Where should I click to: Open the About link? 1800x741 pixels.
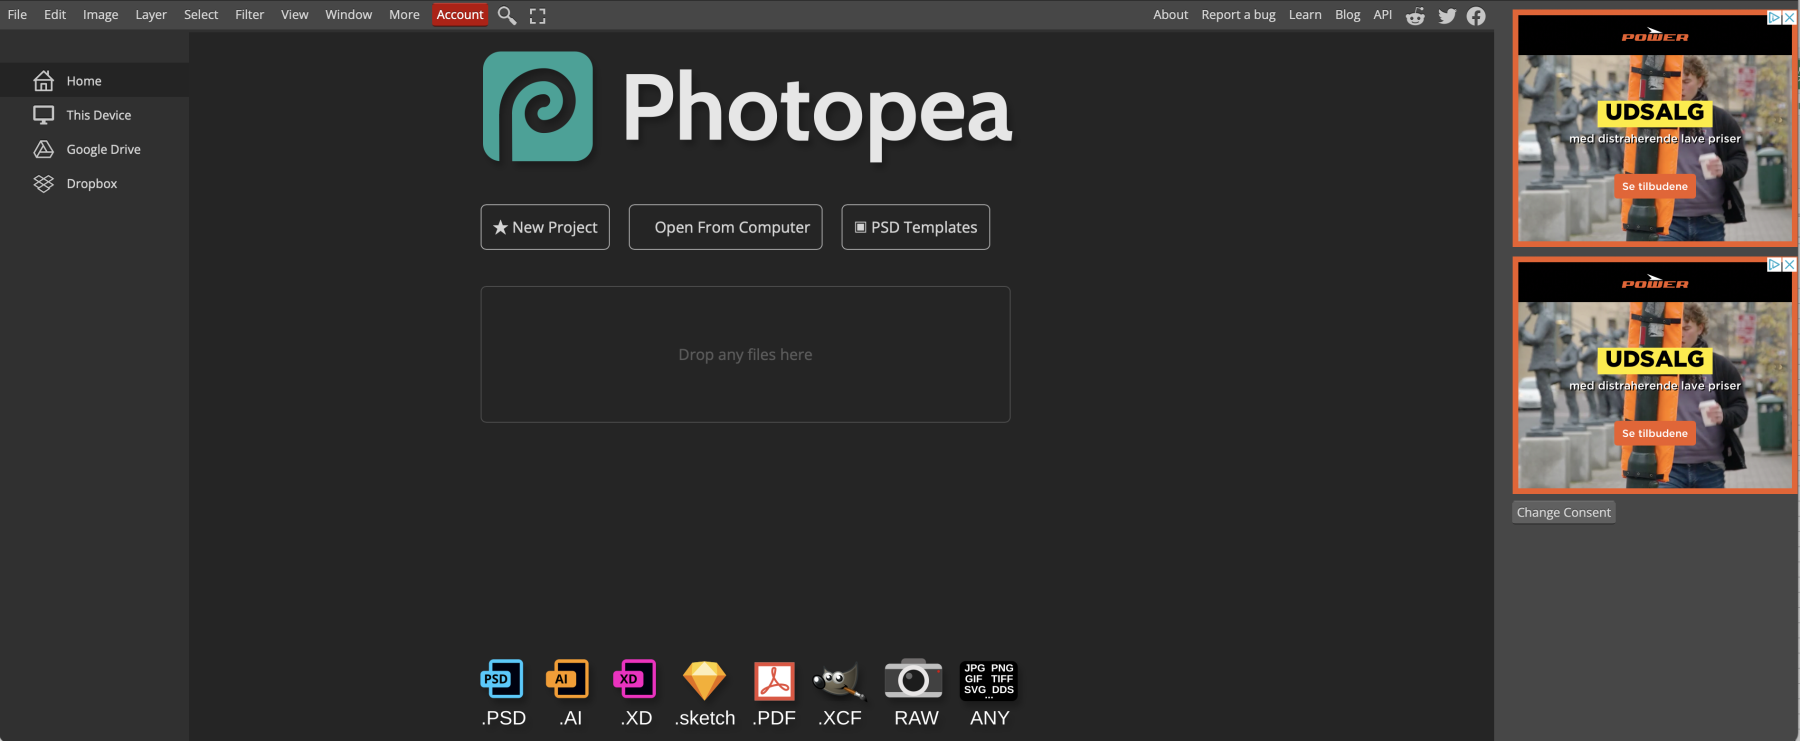pos(1171,15)
